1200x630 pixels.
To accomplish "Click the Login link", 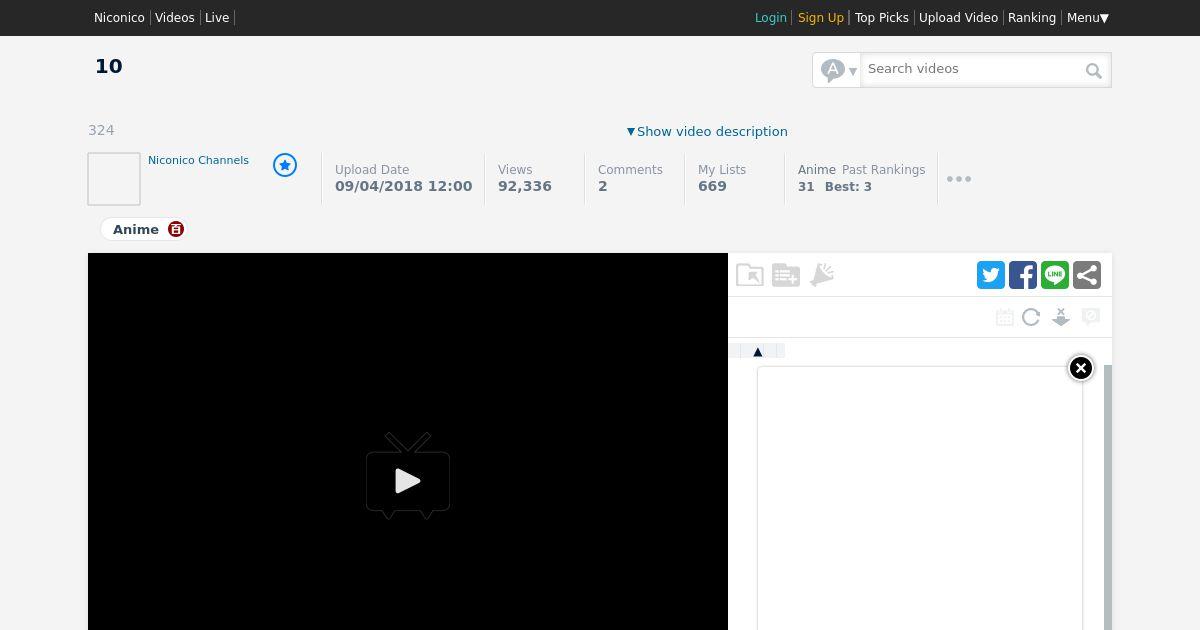I will (771, 18).
